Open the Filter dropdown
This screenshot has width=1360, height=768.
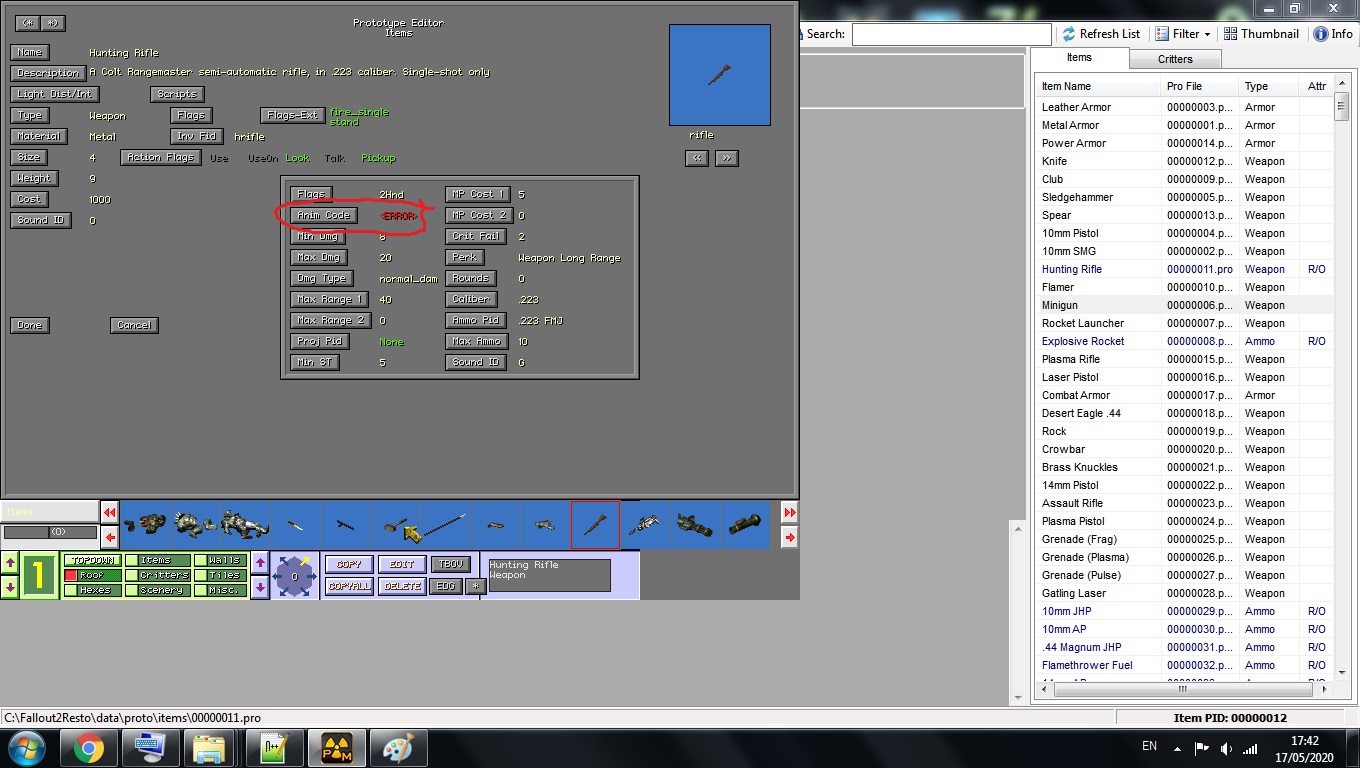1183,33
